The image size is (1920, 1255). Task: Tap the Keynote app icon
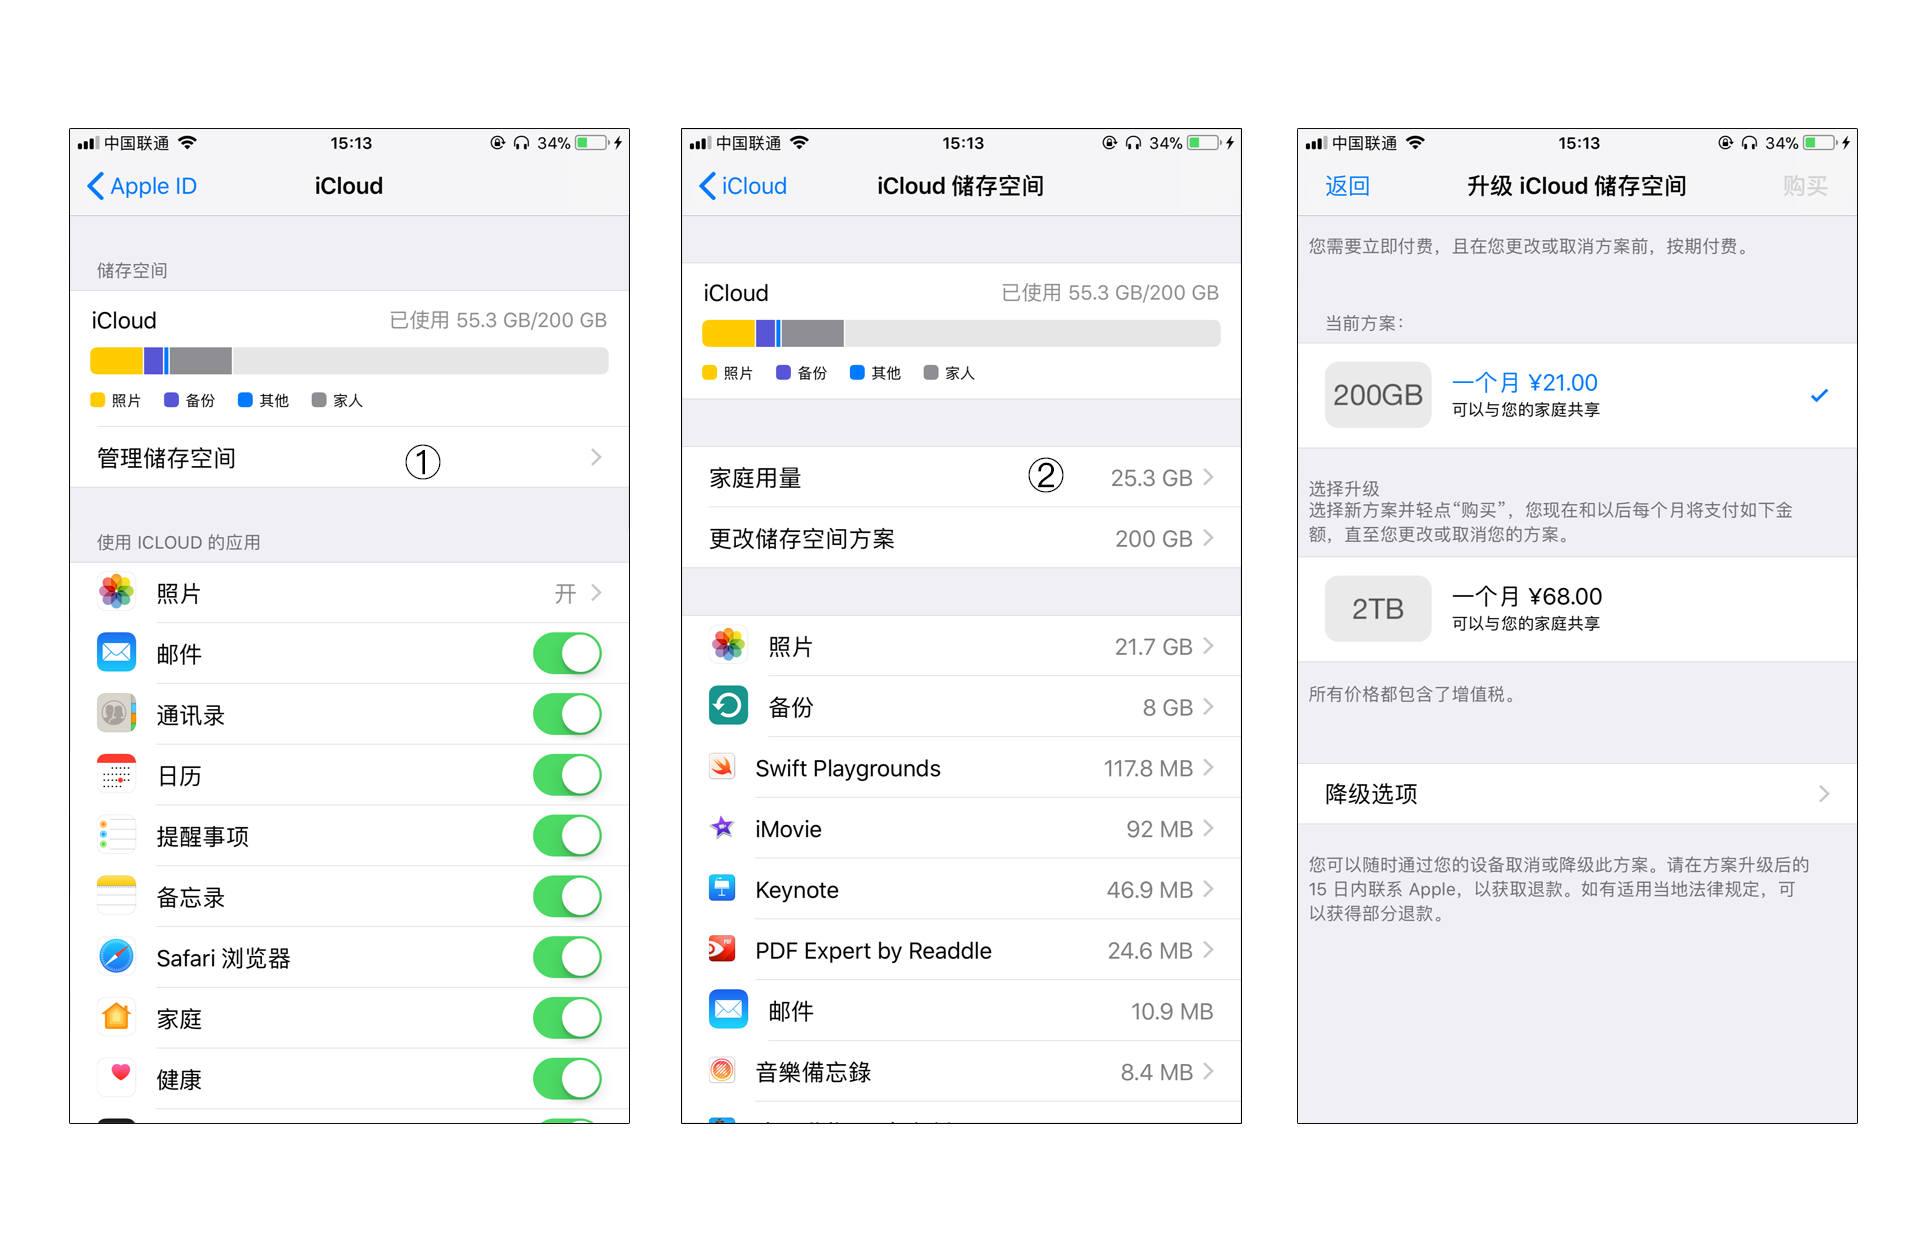pos(722,889)
